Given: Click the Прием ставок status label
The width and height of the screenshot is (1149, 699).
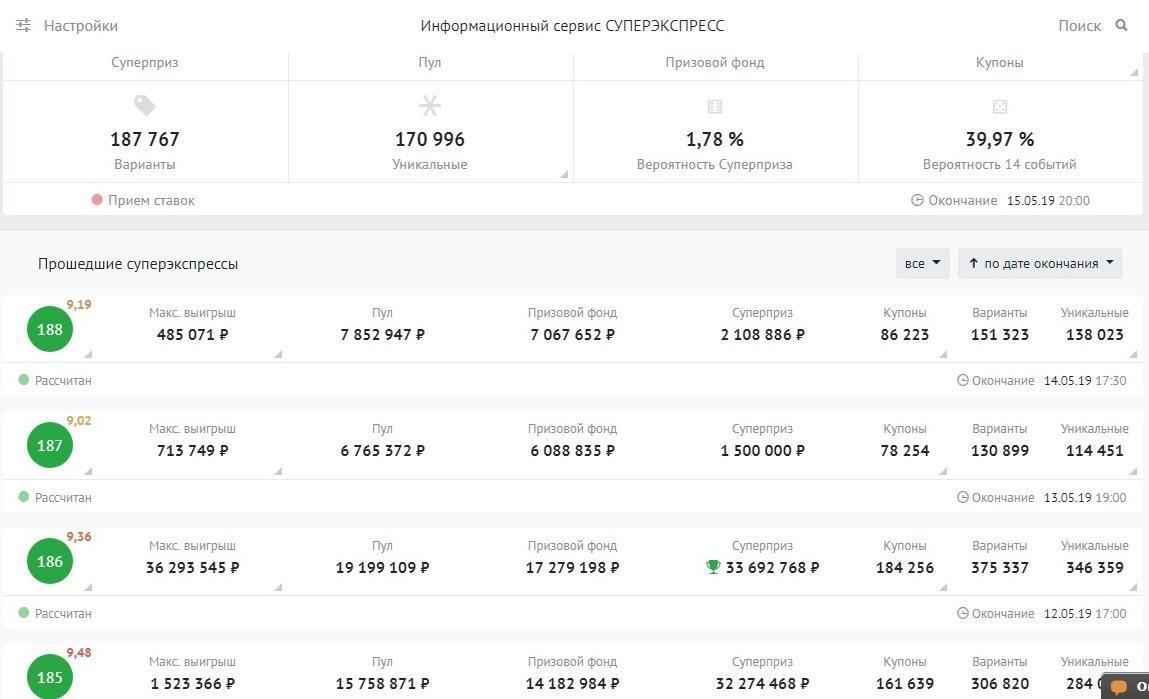Looking at the screenshot, I should 151,200.
